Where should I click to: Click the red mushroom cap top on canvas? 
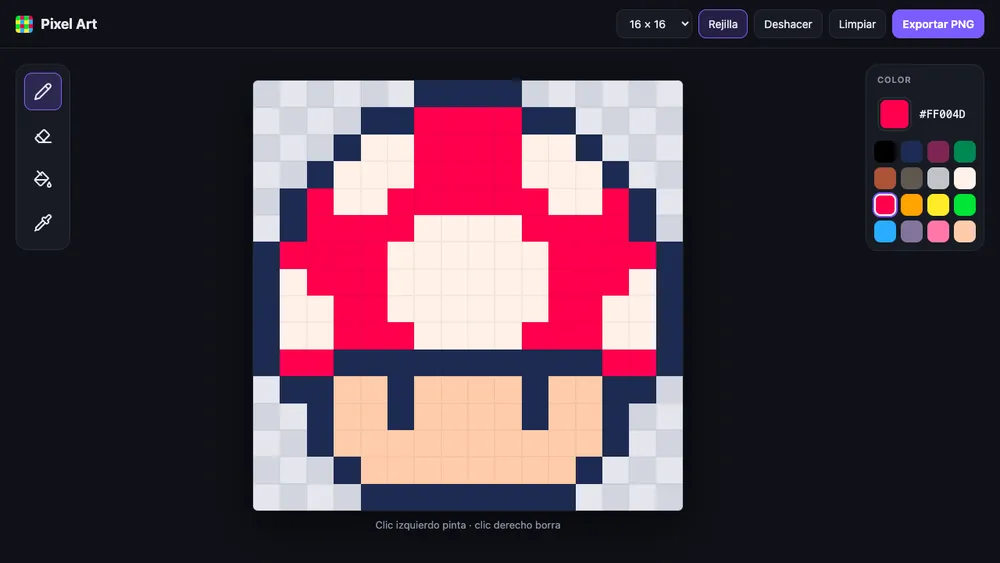467,161
